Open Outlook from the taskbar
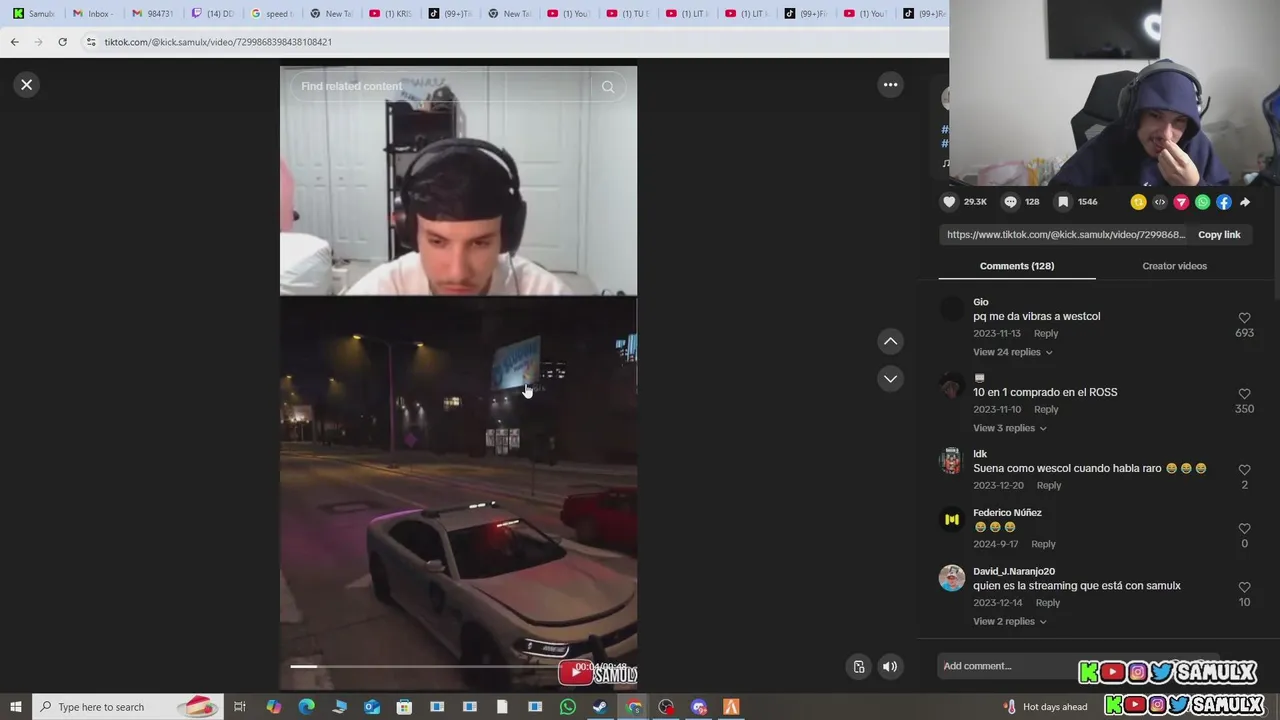The height and width of the screenshot is (720, 1280). tap(371, 707)
